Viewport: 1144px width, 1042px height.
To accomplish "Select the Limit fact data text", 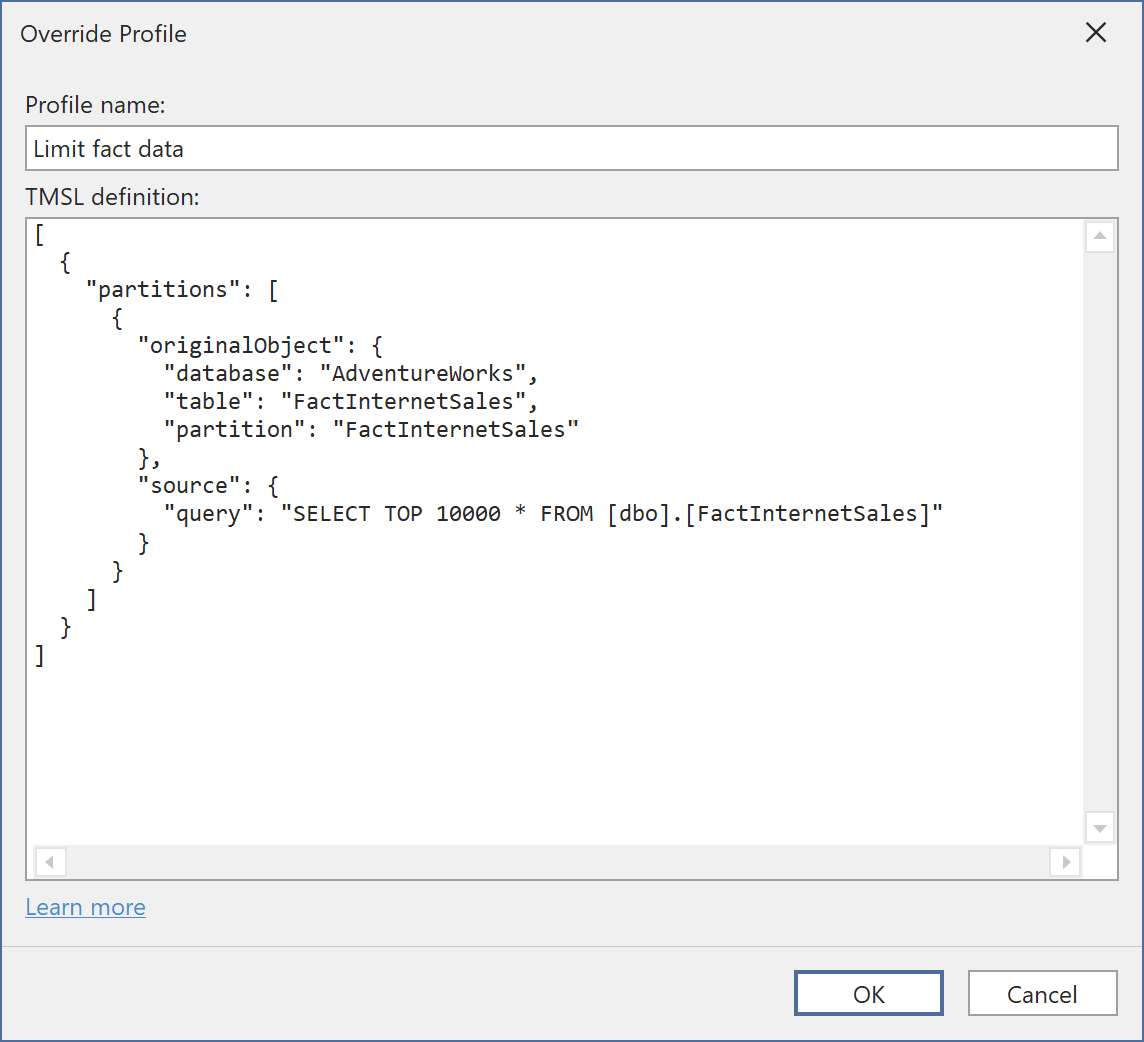I will pyautogui.click(x=108, y=147).
